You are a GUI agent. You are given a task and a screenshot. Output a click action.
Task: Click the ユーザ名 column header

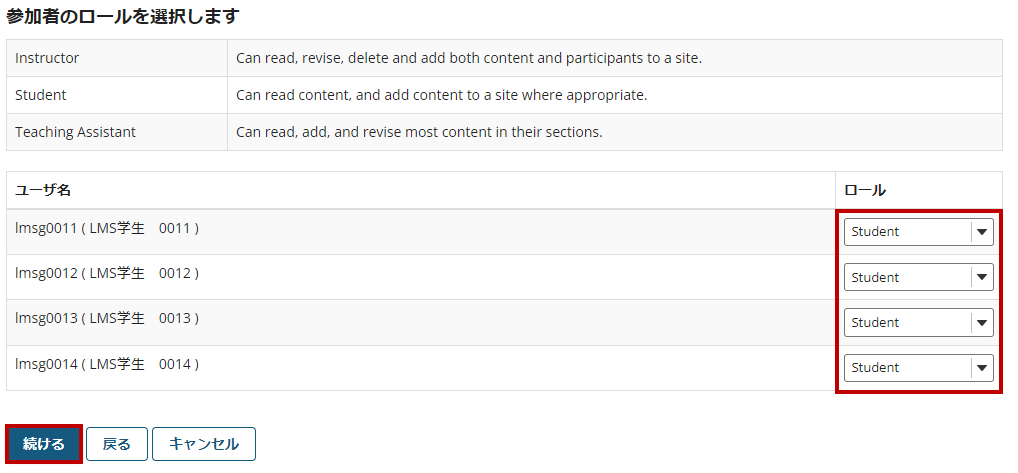coord(43,190)
